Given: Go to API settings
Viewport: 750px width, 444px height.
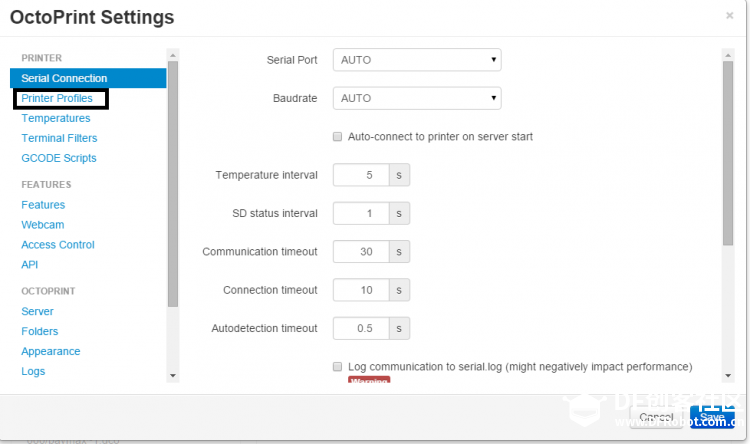Looking at the screenshot, I should (x=30, y=265).
